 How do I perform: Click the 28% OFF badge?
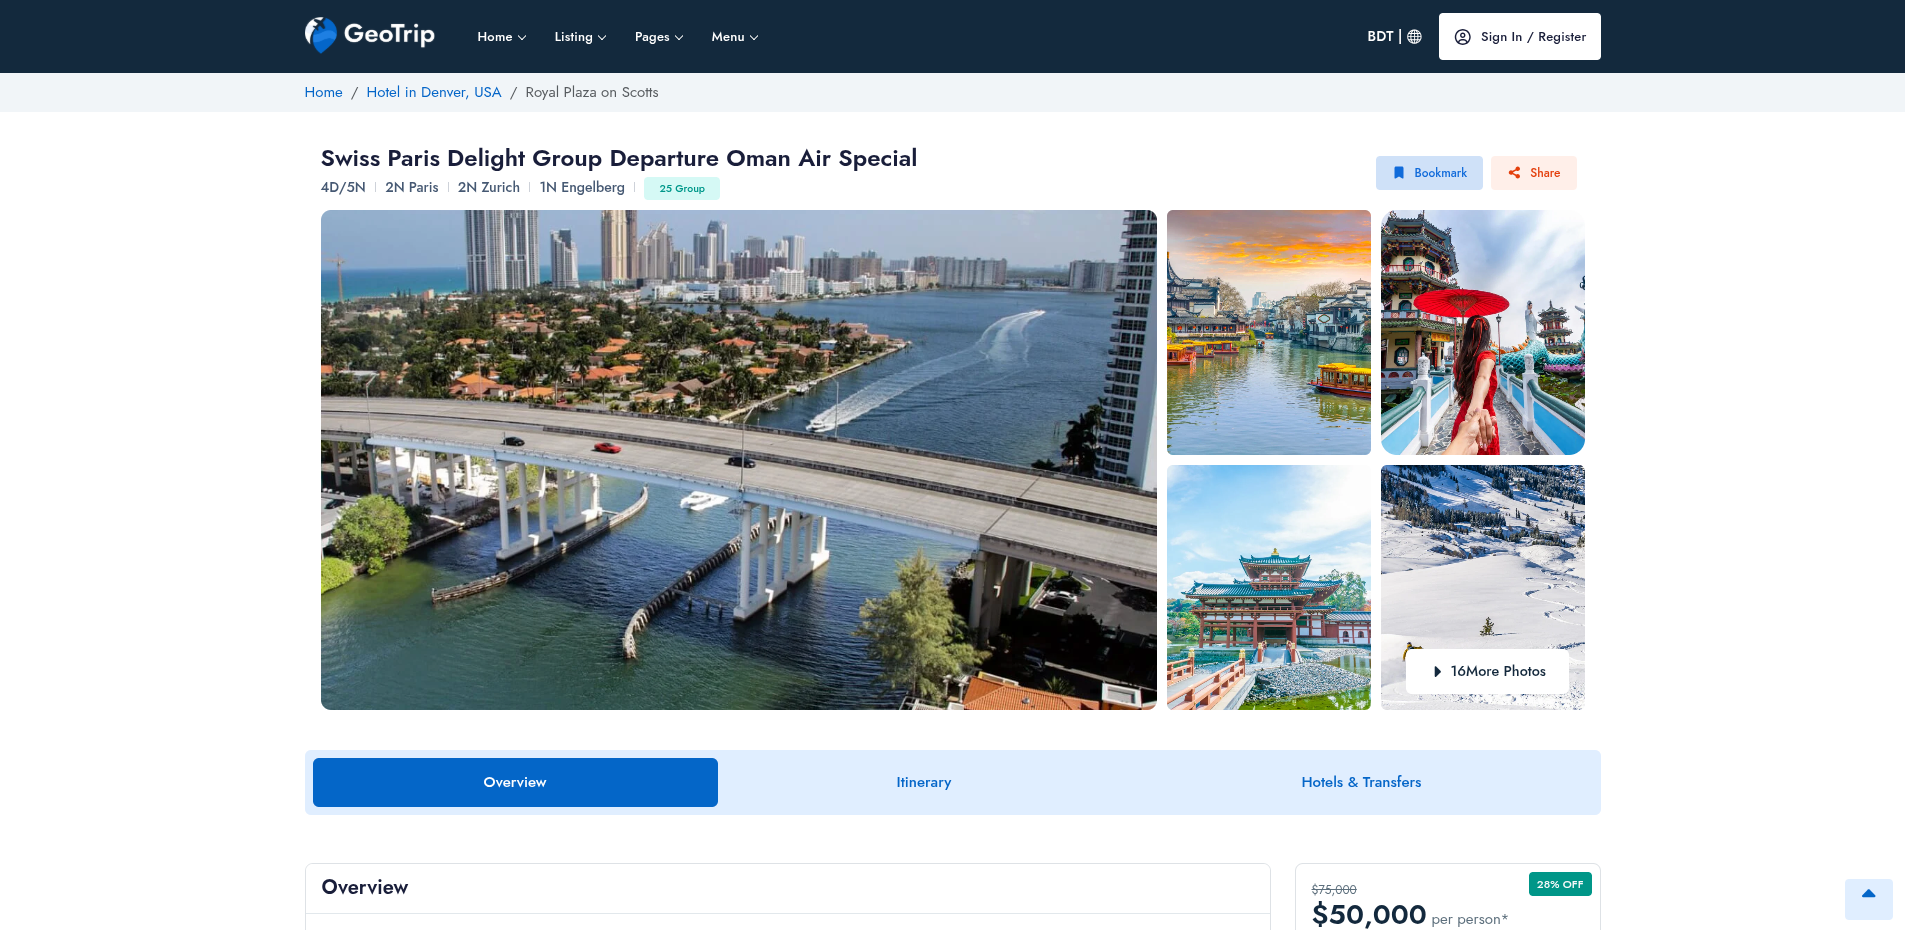click(1560, 884)
